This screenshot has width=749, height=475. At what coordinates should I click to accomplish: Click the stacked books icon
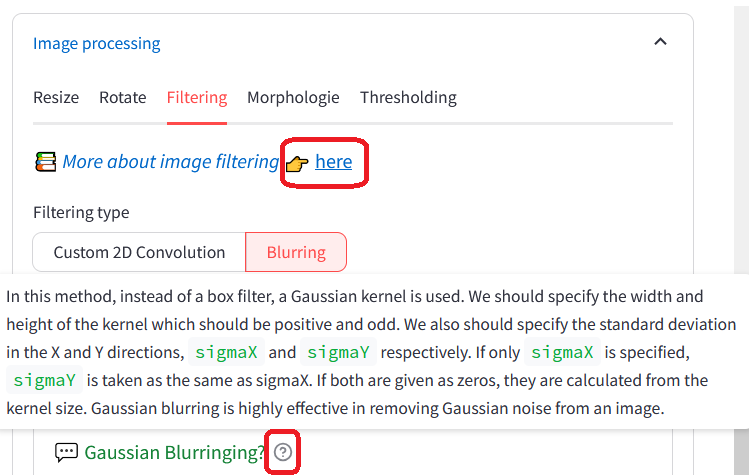44,162
